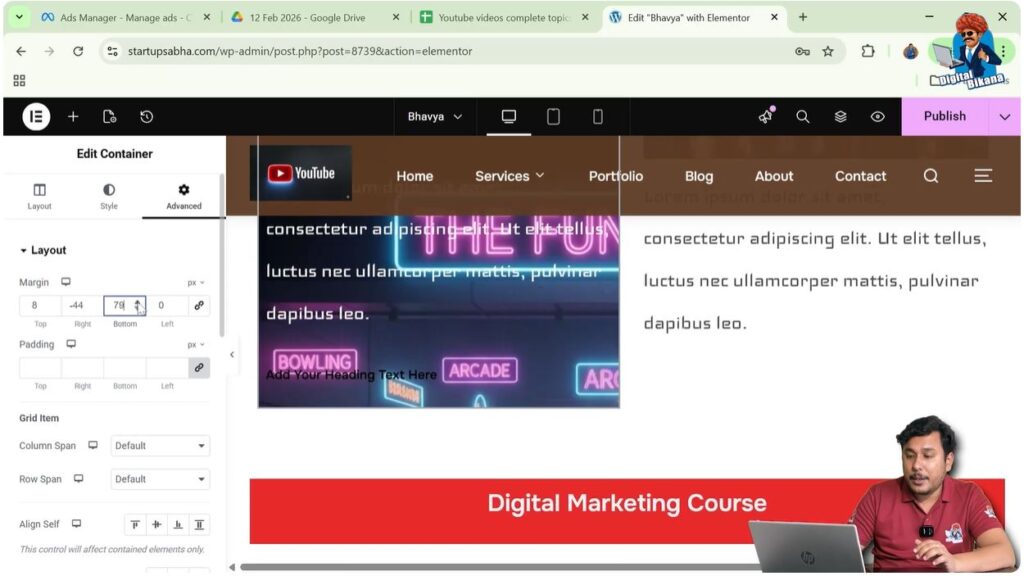Expand the Publish options arrow
1024x576 pixels.
(1004, 117)
